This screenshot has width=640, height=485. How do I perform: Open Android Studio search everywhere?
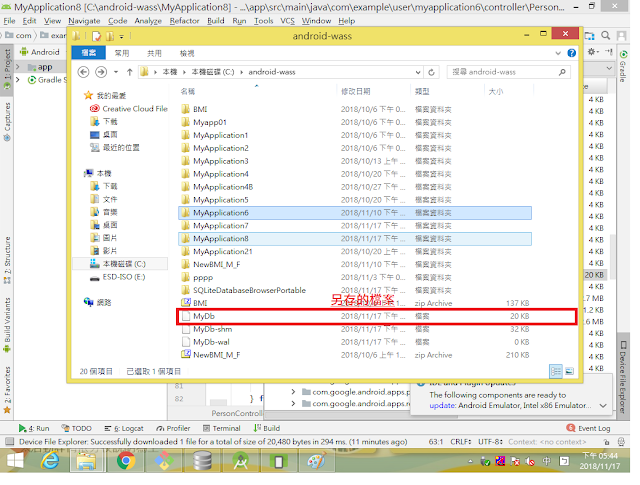coord(606,36)
